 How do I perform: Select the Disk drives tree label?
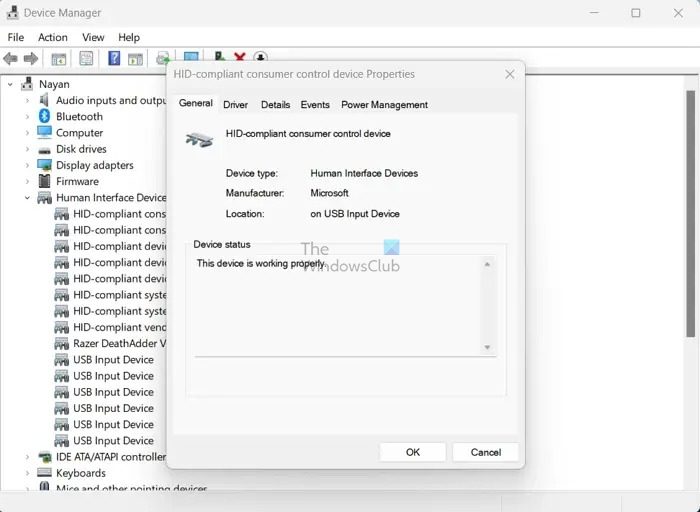point(81,149)
